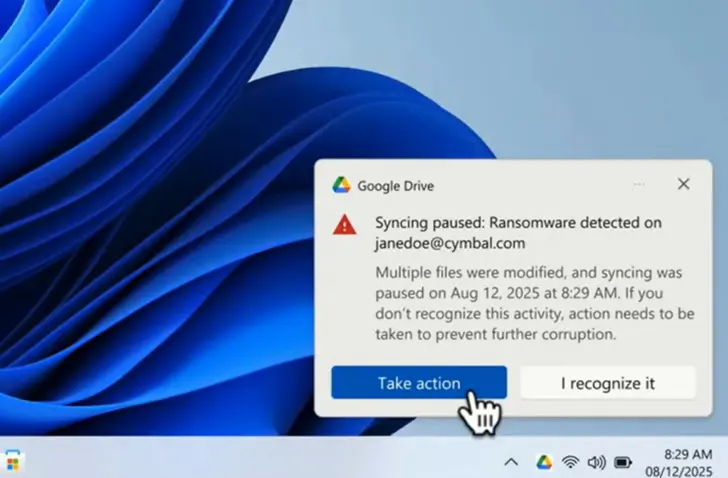This screenshot has width=728, height=478.
Task: Select the janedoe@cymbal.com email text
Action: (450, 243)
